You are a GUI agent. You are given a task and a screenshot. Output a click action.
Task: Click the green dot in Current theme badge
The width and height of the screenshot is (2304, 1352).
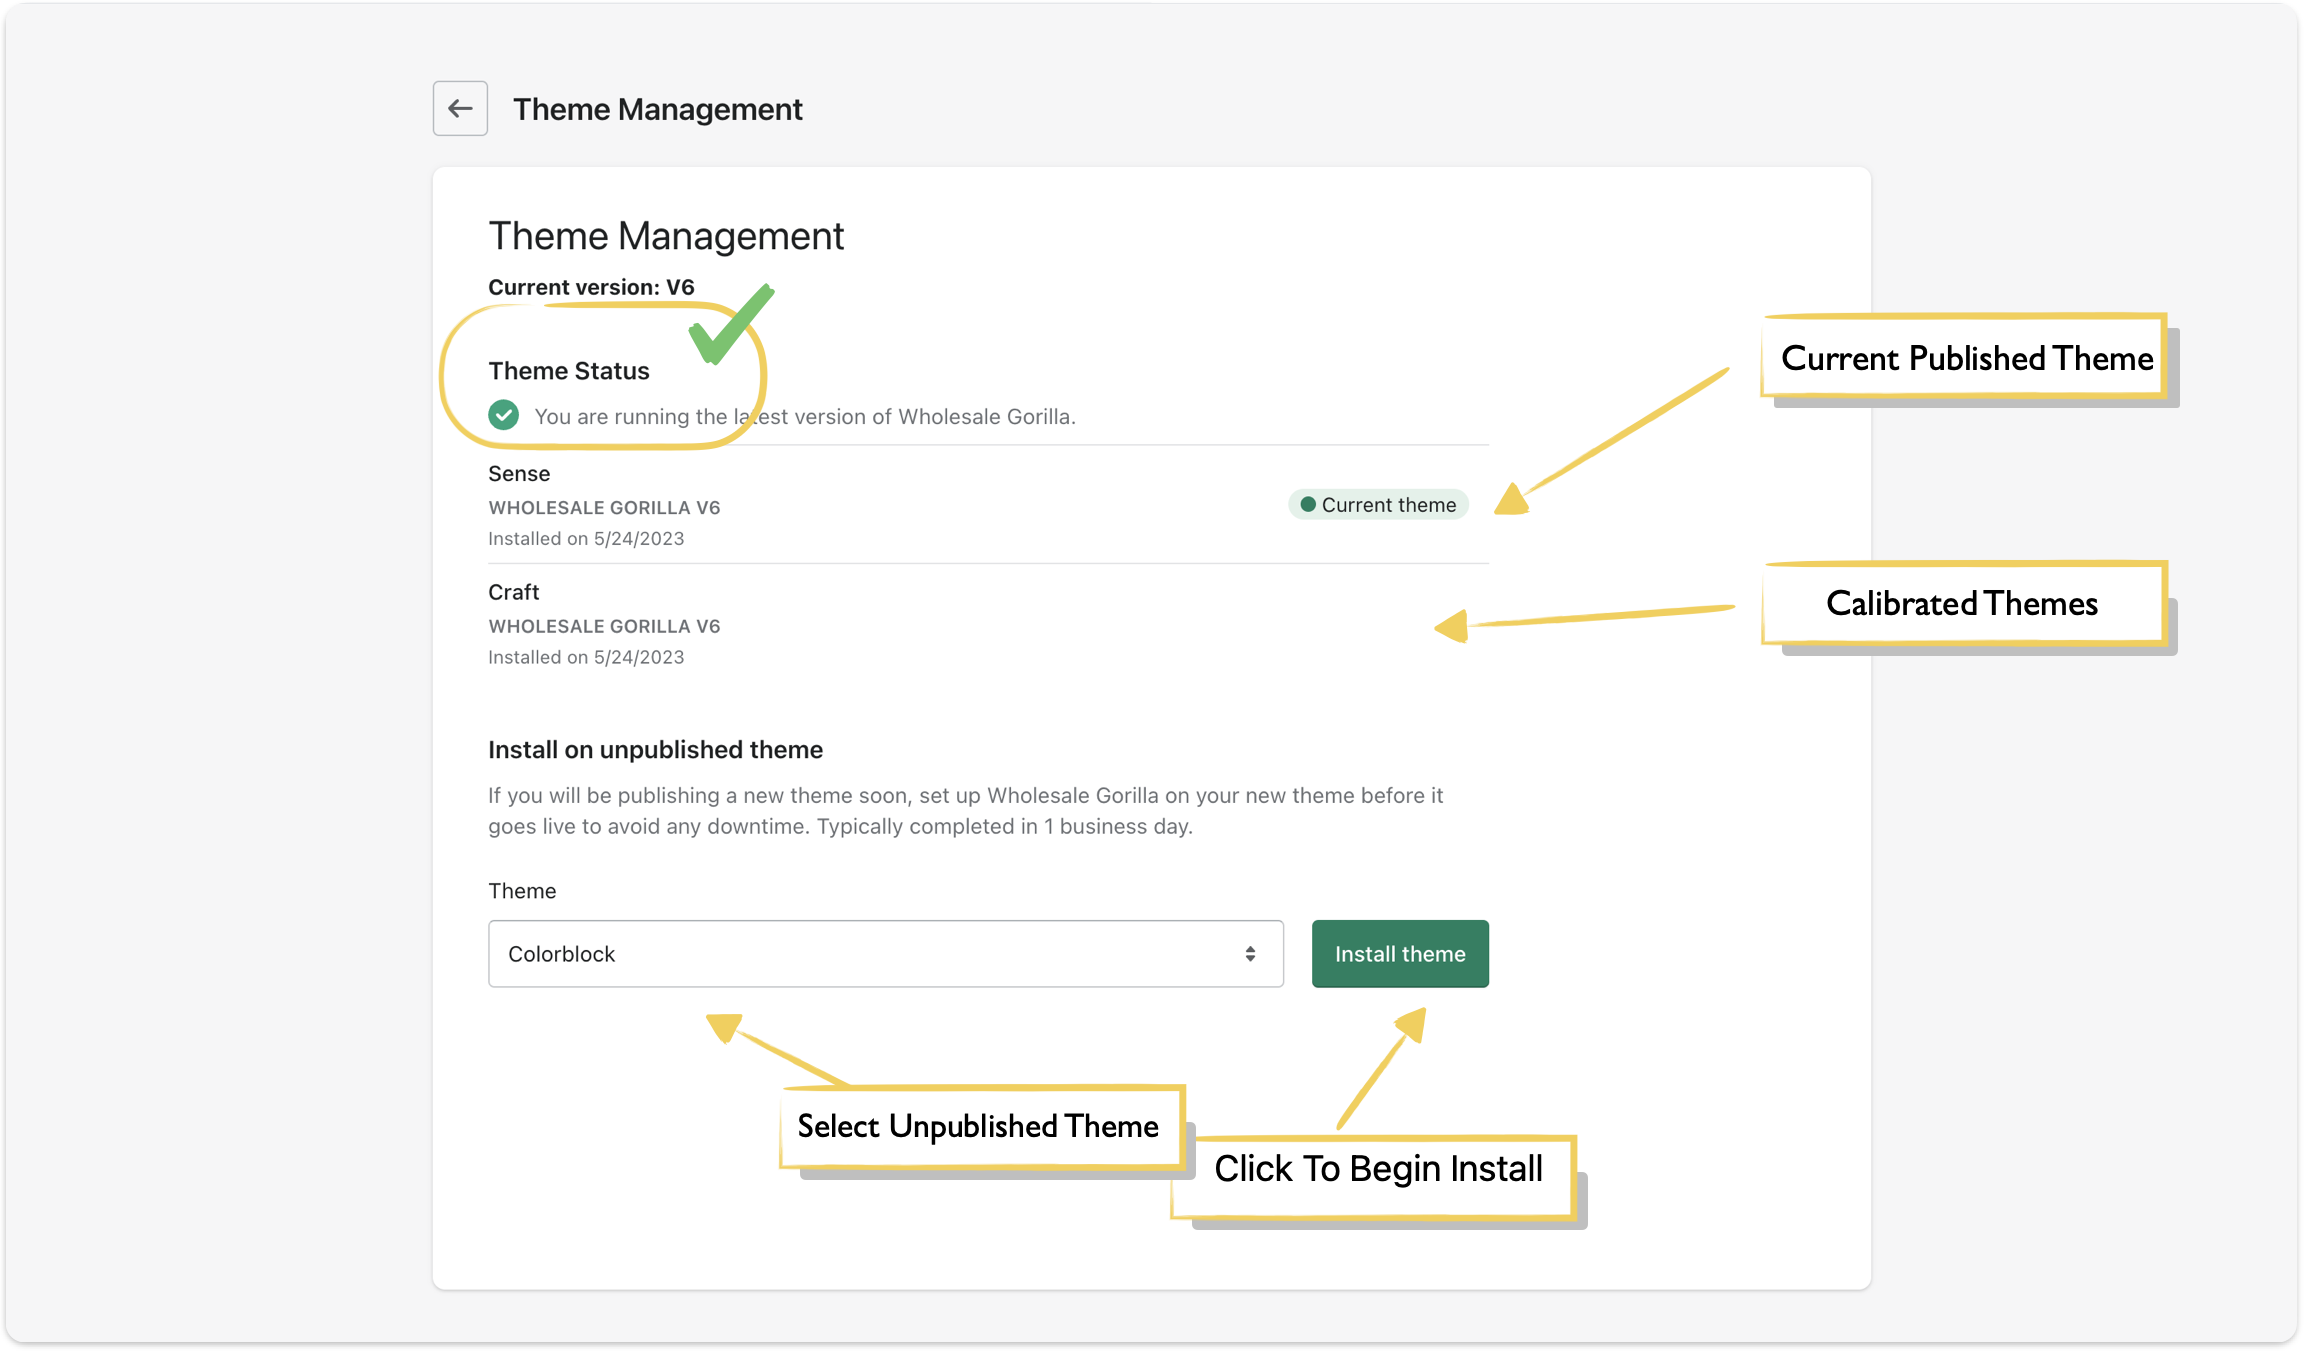[1307, 505]
